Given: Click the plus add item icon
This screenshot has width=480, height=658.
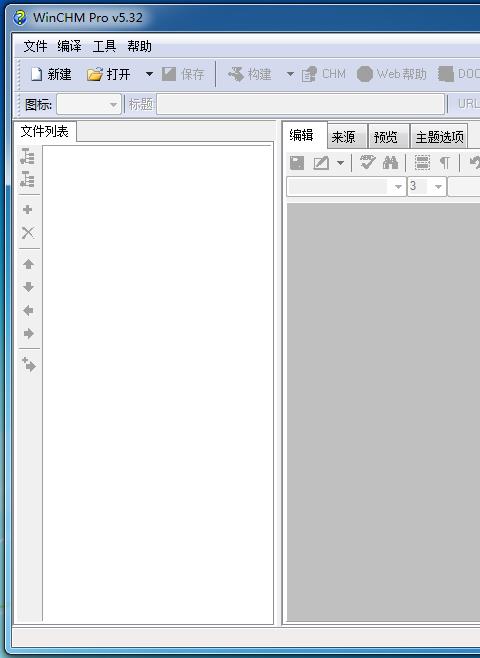Looking at the screenshot, I should (x=28, y=209).
